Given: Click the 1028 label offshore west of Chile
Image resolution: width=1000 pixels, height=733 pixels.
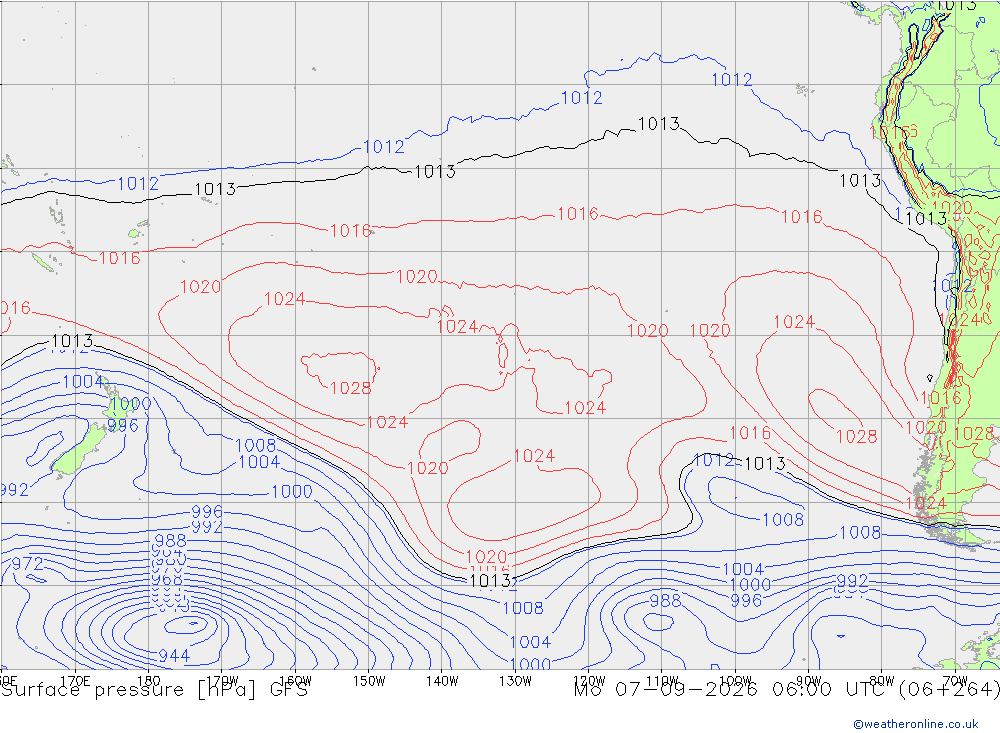Looking at the screenshot, I should pos(857,436).
